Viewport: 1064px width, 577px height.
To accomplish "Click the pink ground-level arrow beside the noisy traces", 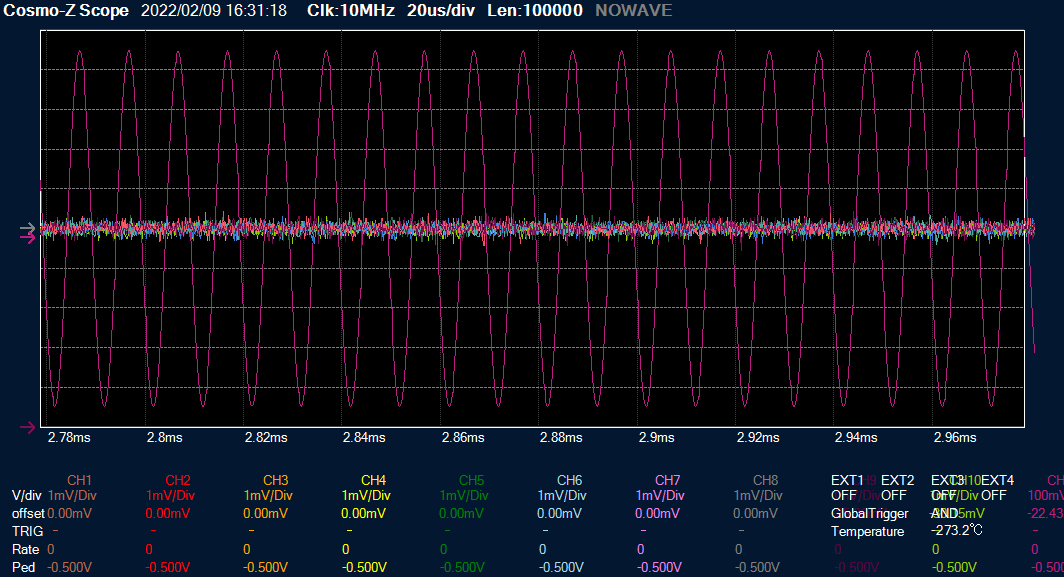I will click(x=27, y=234).
